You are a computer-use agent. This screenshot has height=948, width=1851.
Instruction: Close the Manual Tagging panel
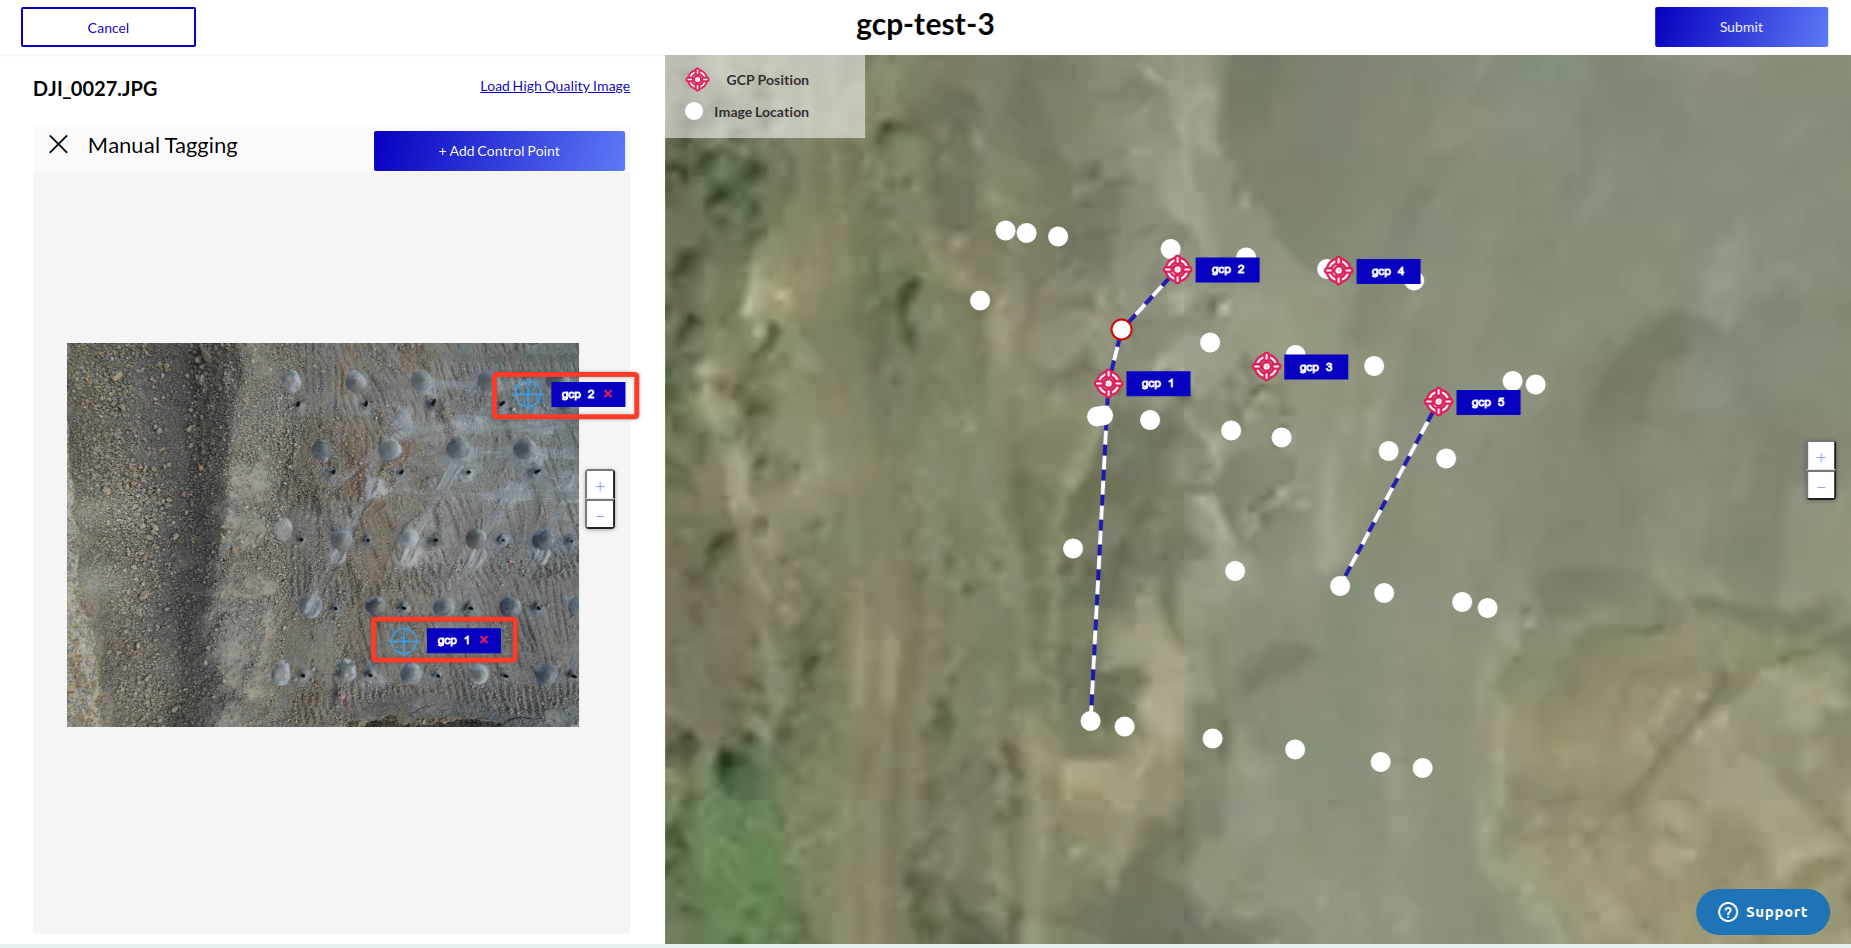(59, 145)
